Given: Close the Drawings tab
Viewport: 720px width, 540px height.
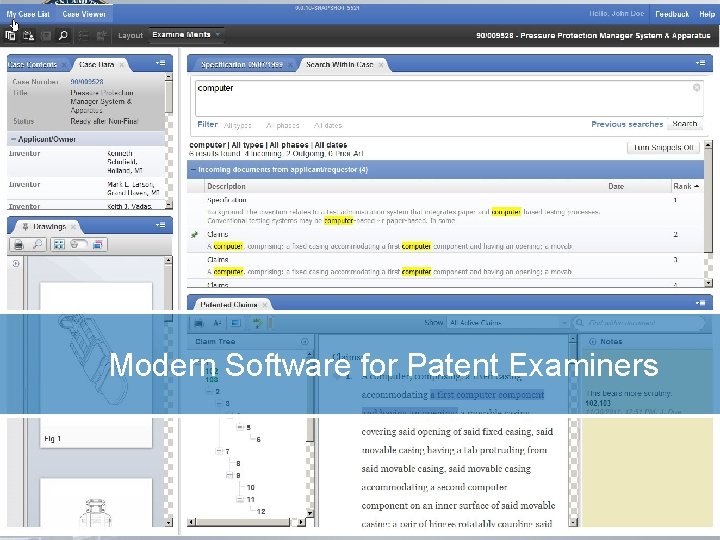Looking at the screenshot, I should pos(73,226).
